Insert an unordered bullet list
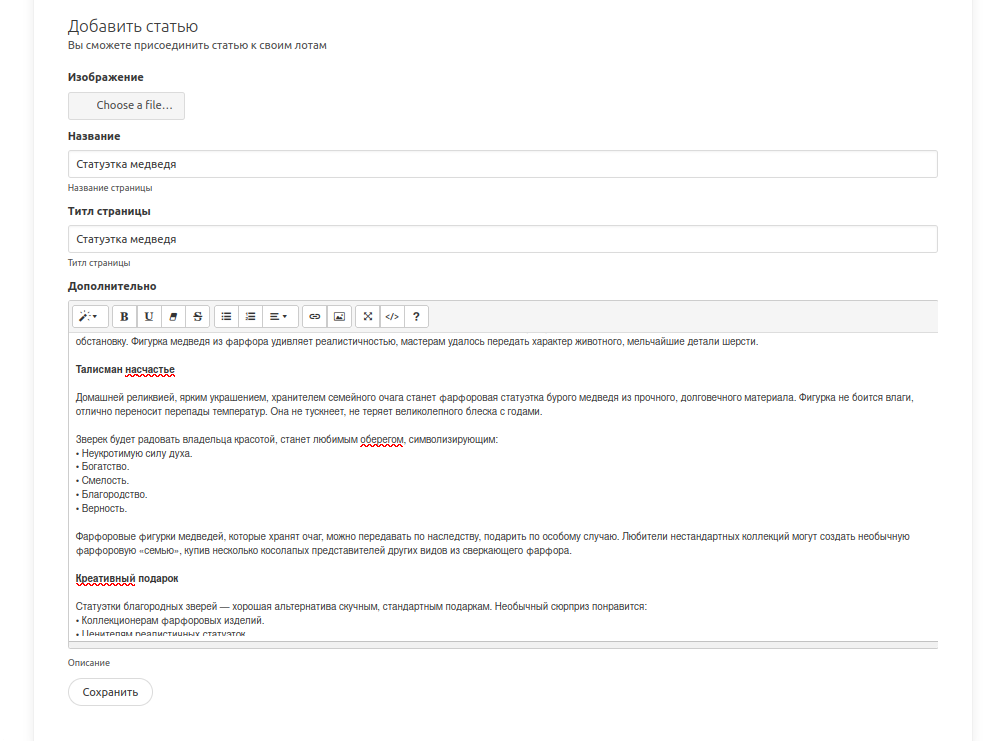This screenshot has height=741, width=993. pyautogui.click(x=227, y=316)
